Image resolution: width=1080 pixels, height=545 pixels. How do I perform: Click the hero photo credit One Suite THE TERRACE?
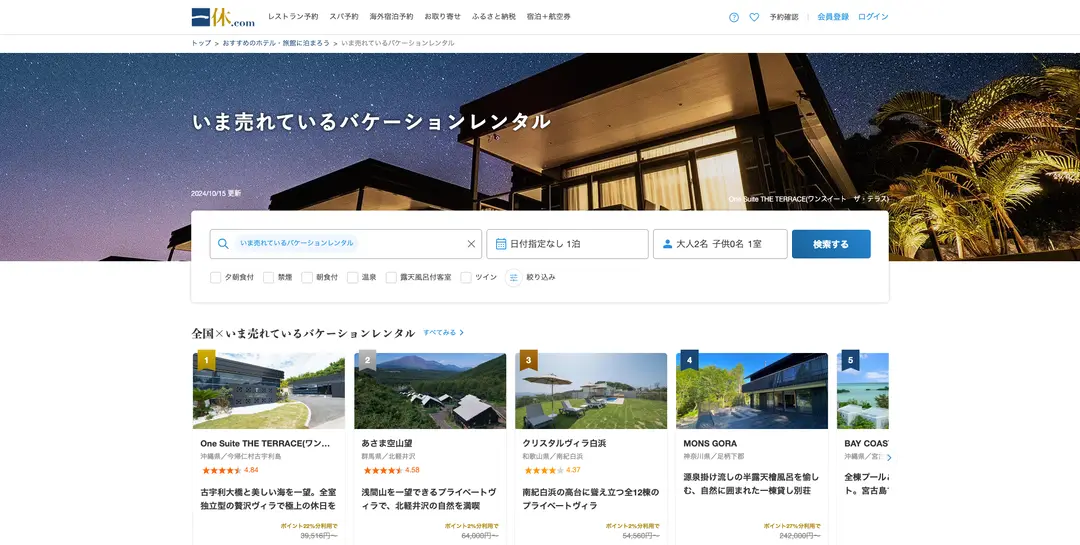point(809,199)
